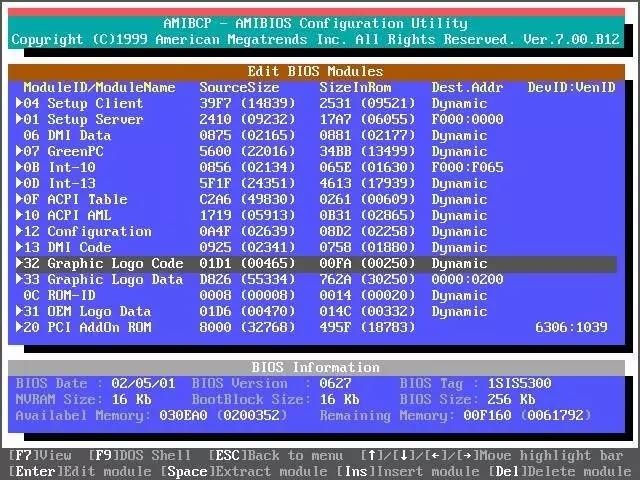Click the arrow marker beside ACPI AML
Screen dimensions: 640x480
coord(19,216)
